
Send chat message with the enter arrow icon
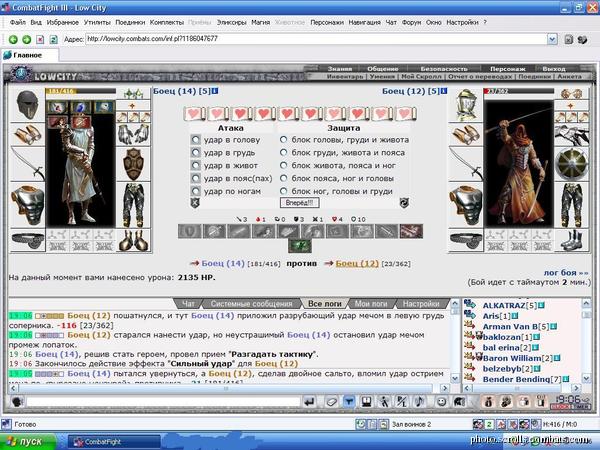click(x=310, y=402)
